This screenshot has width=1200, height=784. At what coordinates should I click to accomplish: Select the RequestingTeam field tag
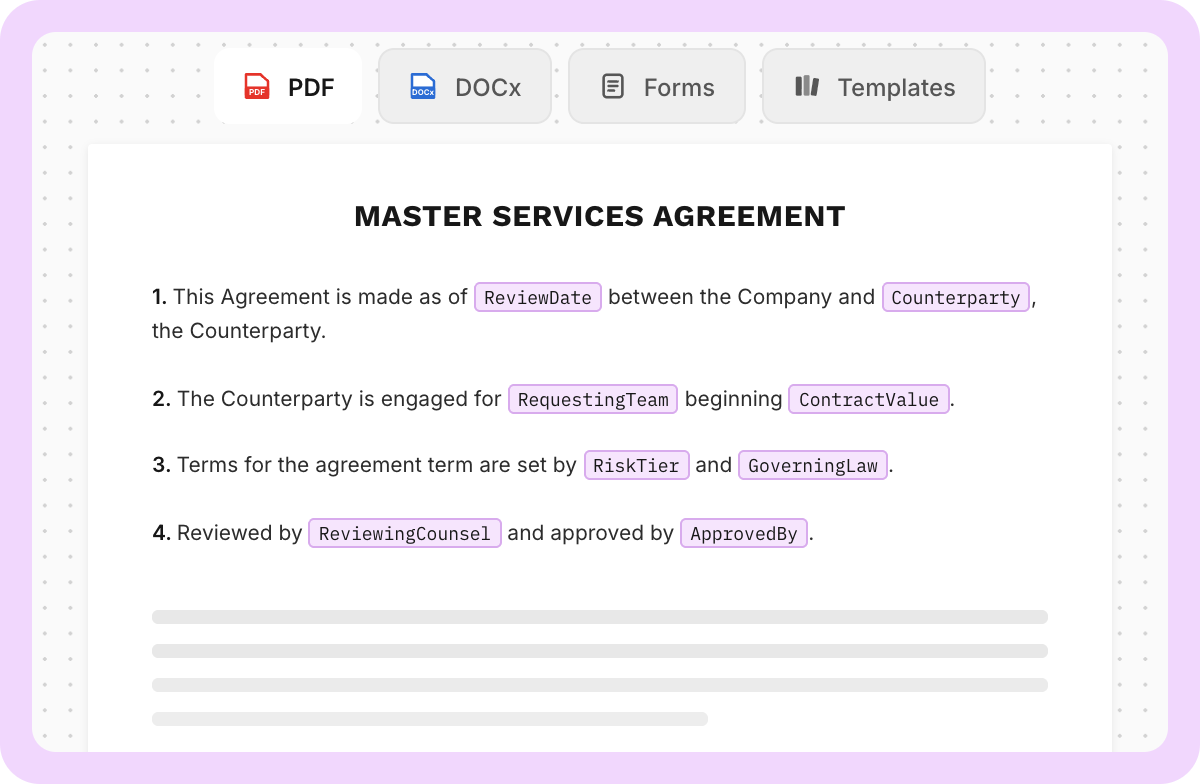[594, 400]
